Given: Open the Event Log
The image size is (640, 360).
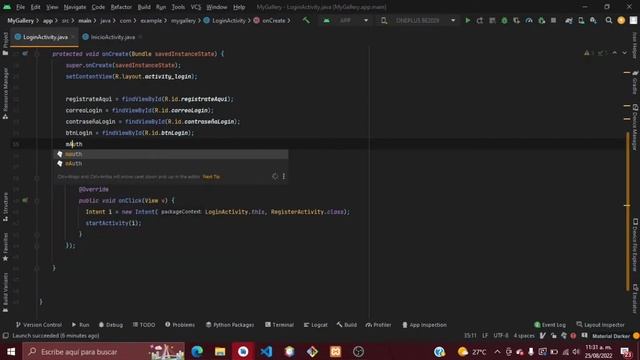Looking at the screenshot, I should 550,325.
